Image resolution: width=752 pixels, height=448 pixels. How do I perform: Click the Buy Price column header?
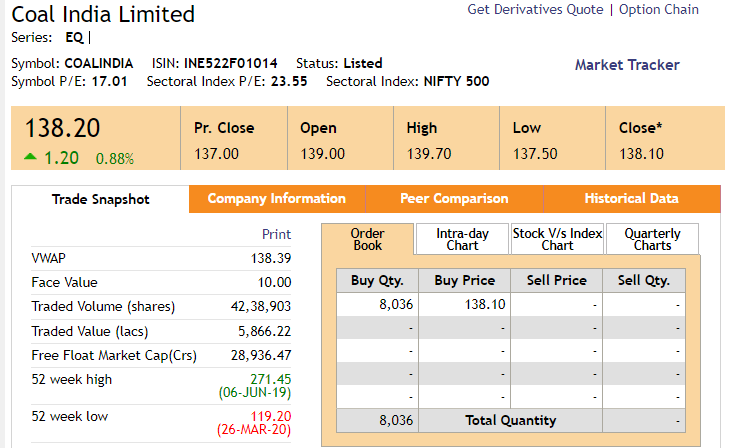pos(465,281)
